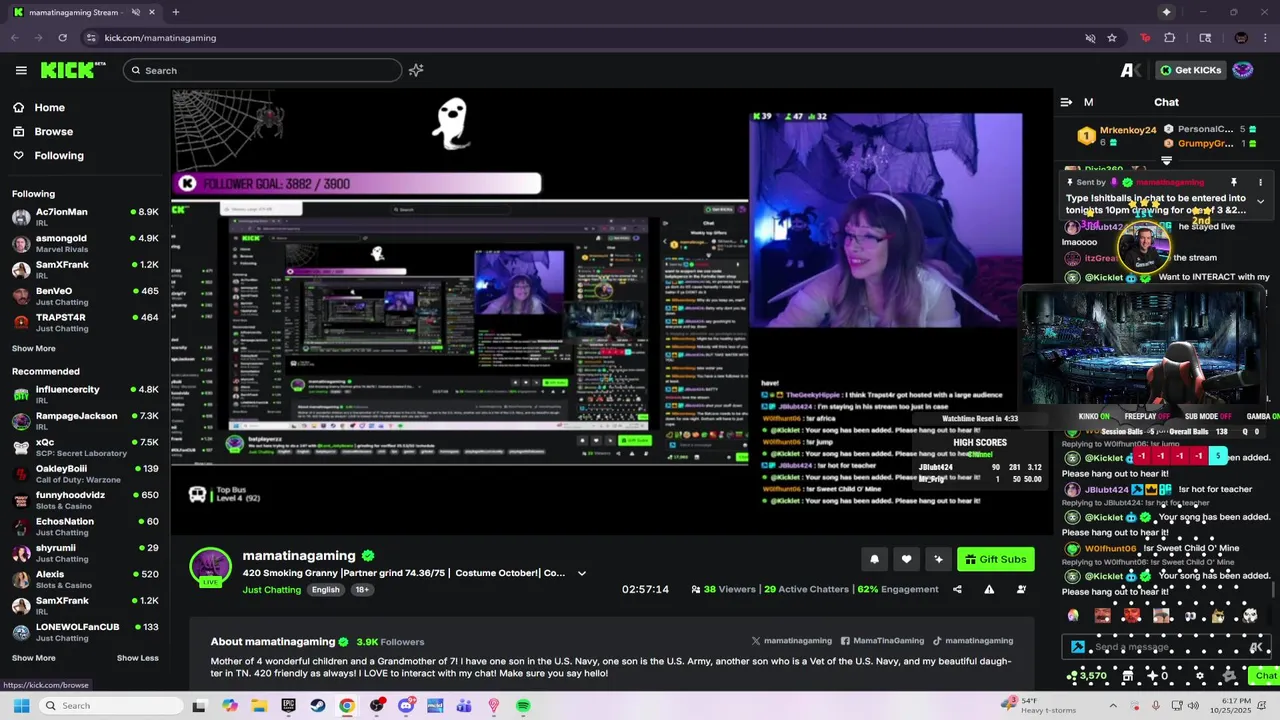This screenshot has width=1280, height=720.
Task: Click the KICKs sparkle 0 balance
Action: 1158,676
